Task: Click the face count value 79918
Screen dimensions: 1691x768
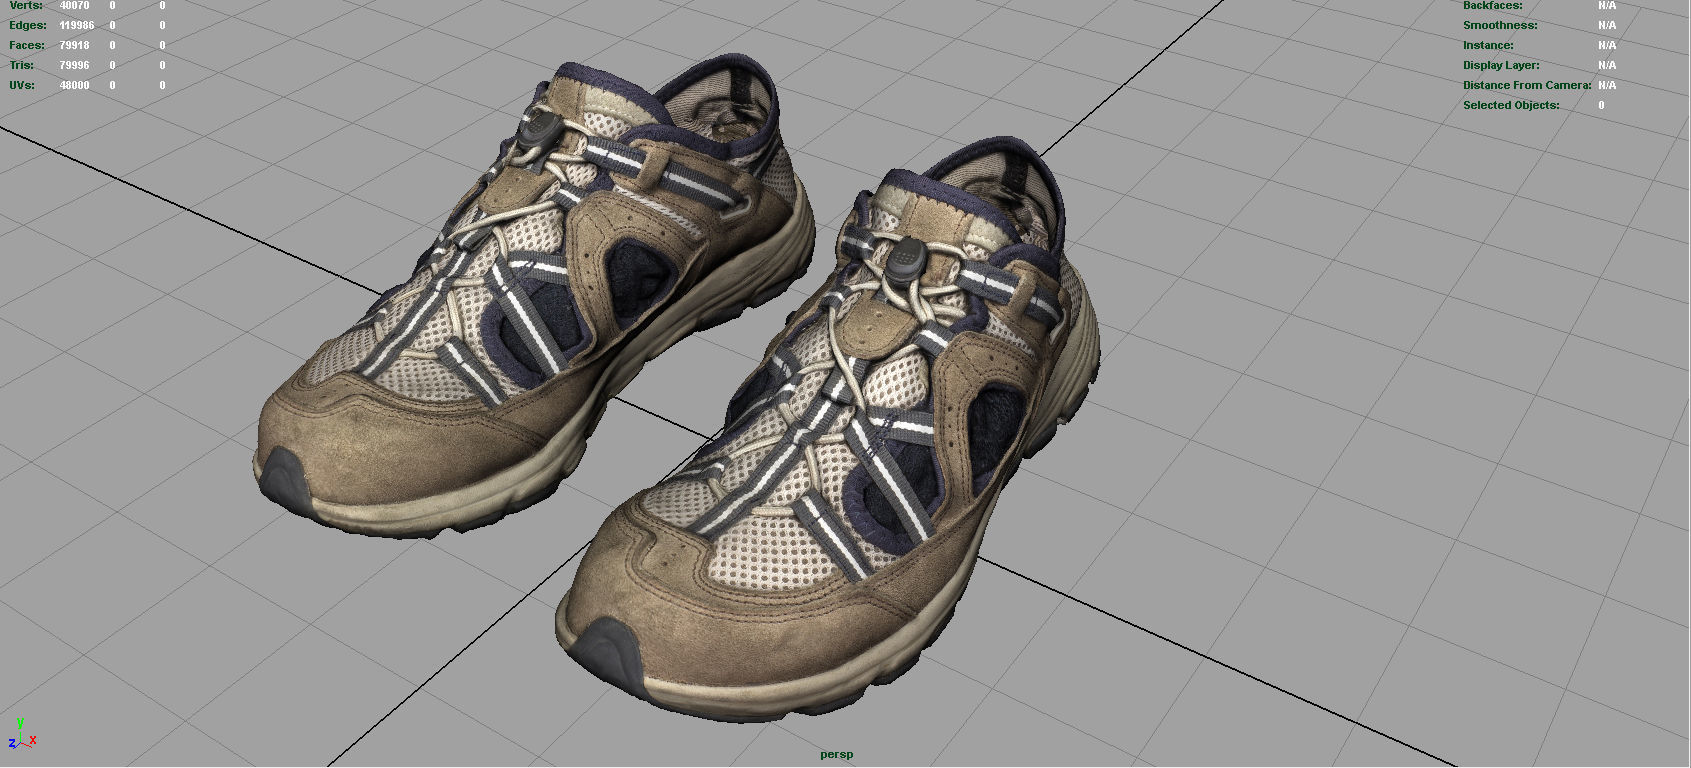Action: pyautogui.click(x=74, y=45)
